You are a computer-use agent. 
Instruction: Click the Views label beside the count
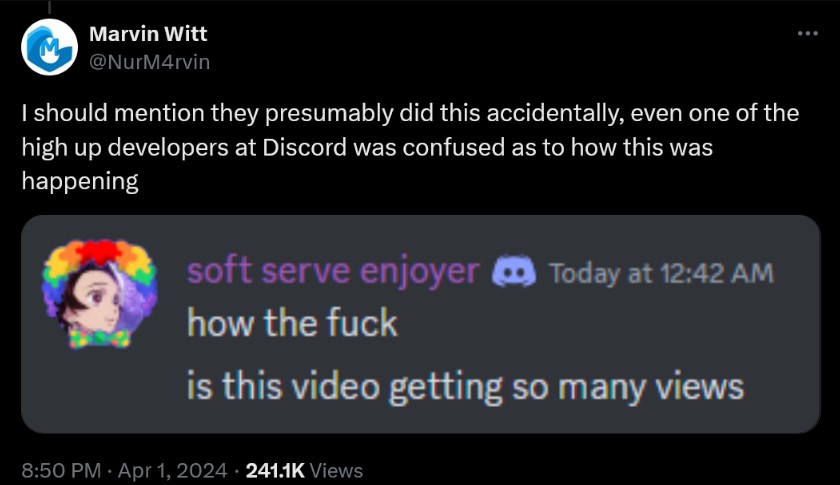tap(336, 471)
